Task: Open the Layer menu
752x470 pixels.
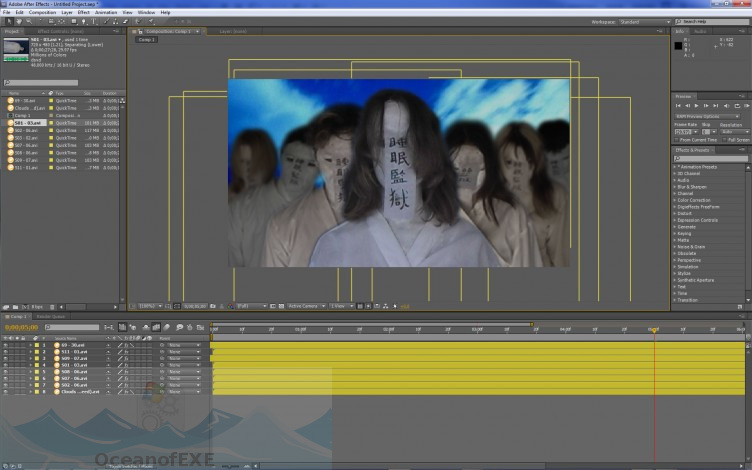Action: pos(67,12)
